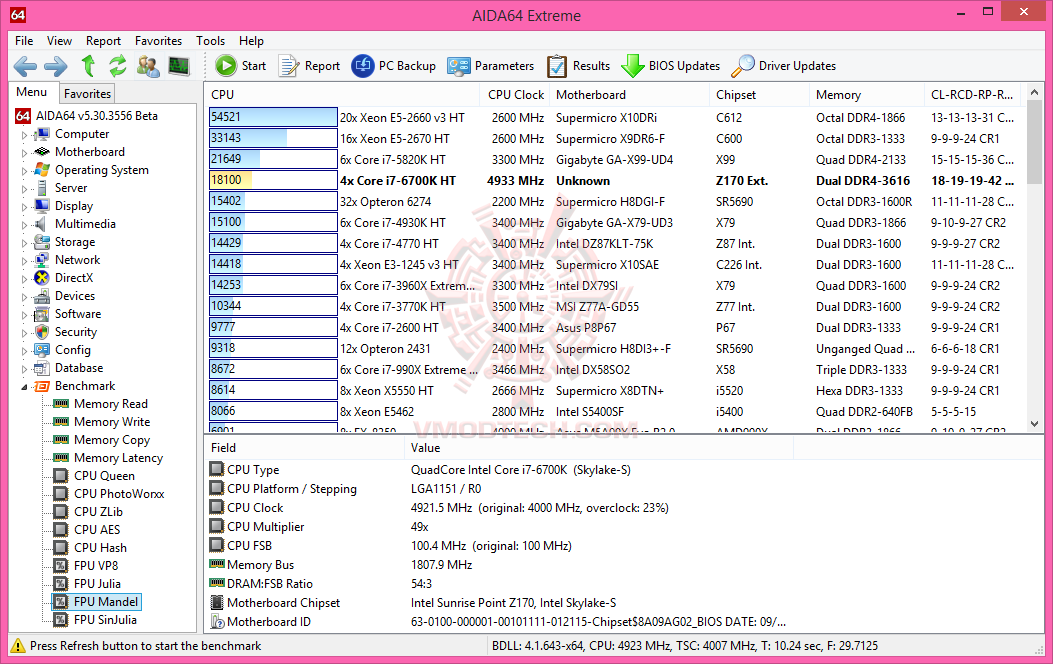Click the green Refresh arrows icon

click(118, 66)
